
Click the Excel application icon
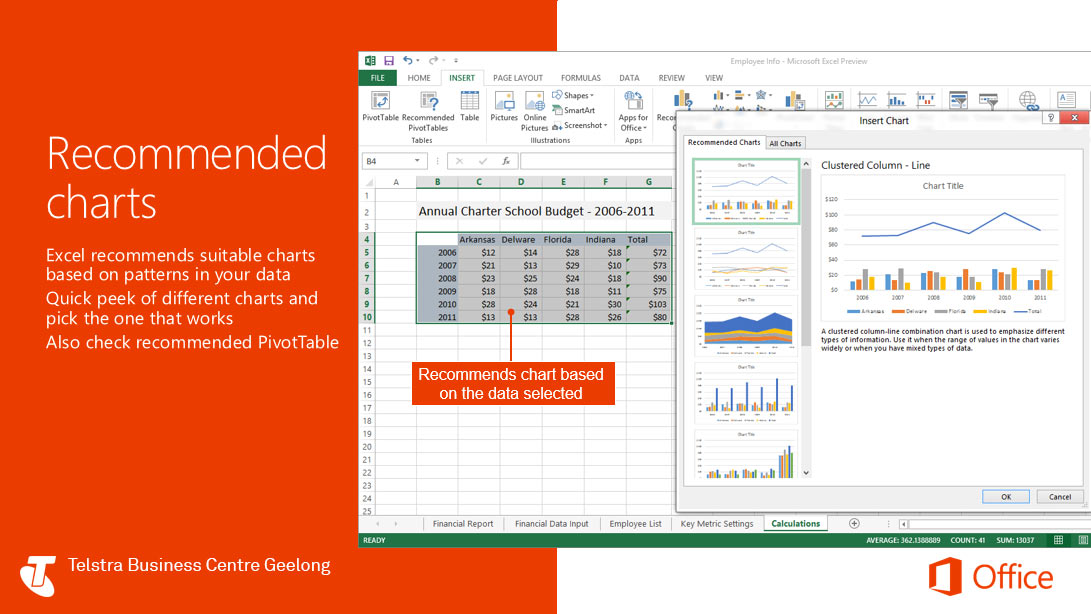click(370, 61)
